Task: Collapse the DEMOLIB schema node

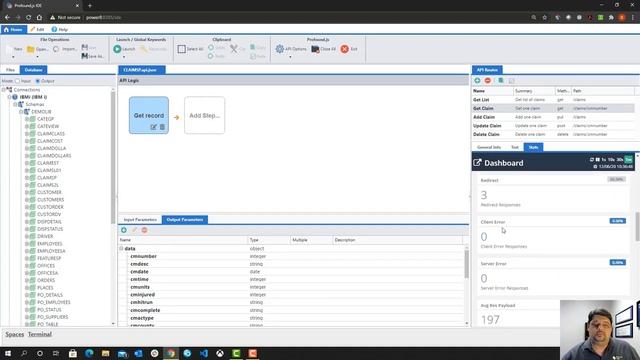Action: 21,112
